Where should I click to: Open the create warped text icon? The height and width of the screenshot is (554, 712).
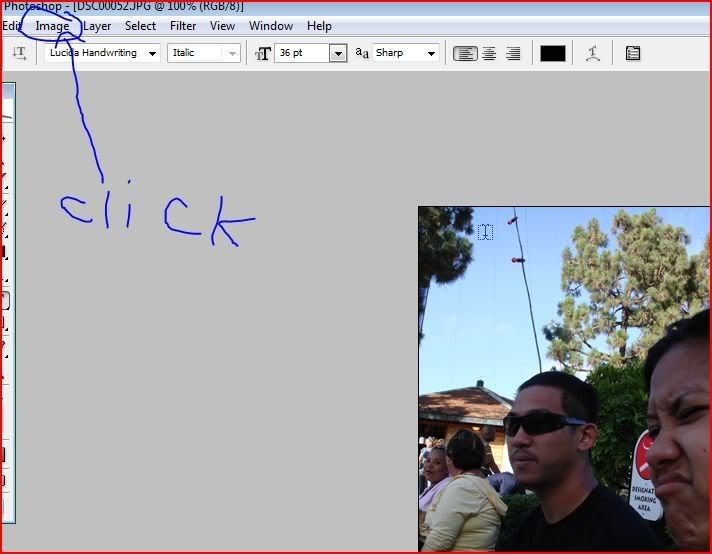pos(593,54)
